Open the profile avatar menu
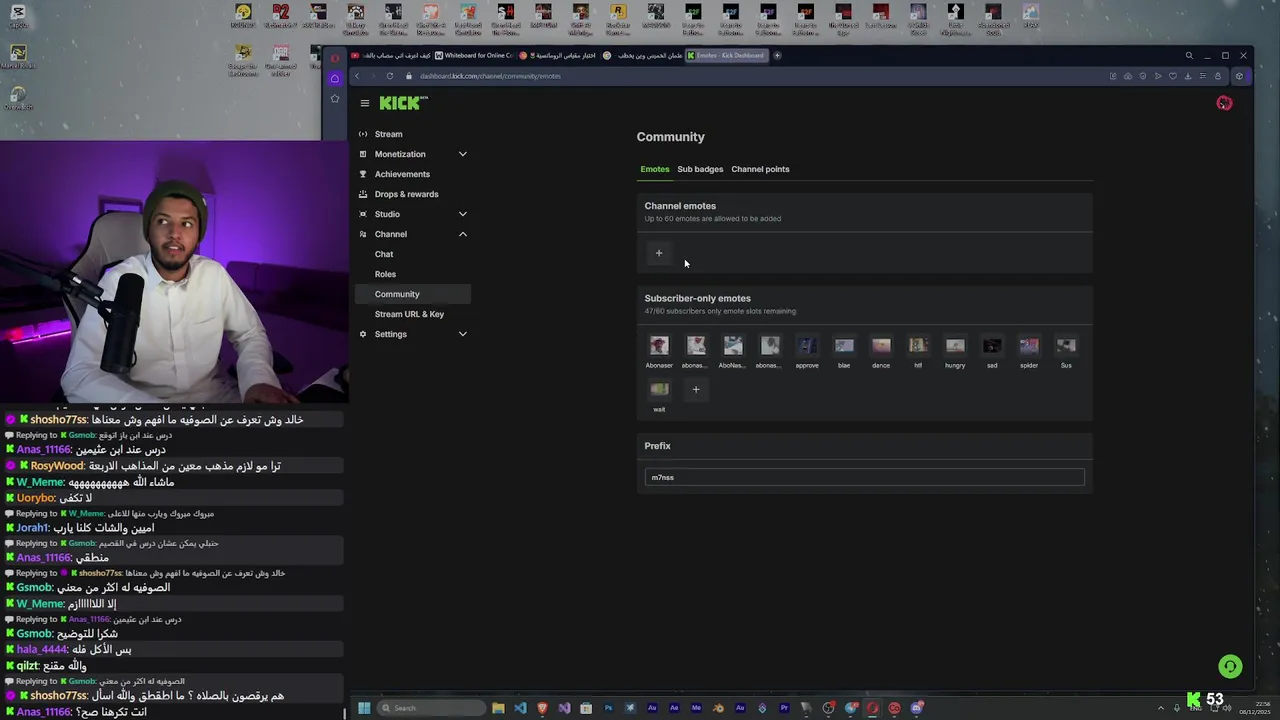The image size is (1280, 720). 1224,103
